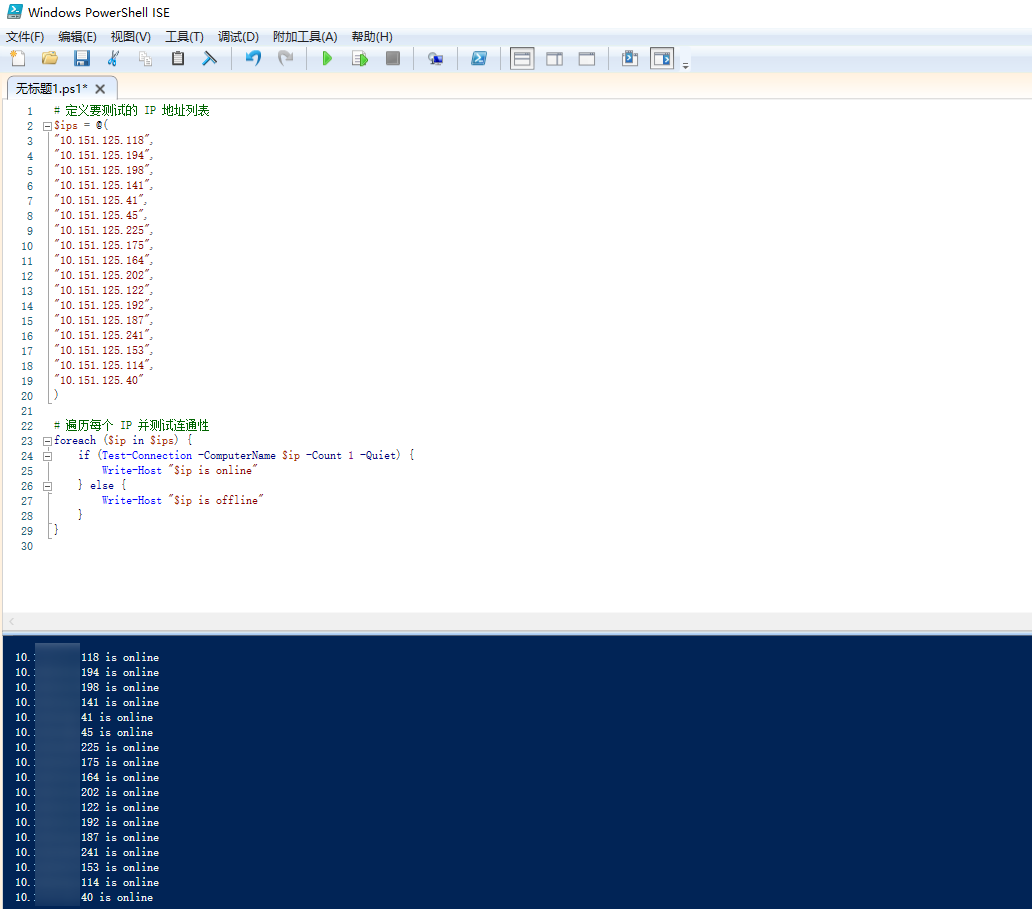Collapse the if Test-Connection block
This screenshot has height=909, width=1032.
(x=47, y=456)
